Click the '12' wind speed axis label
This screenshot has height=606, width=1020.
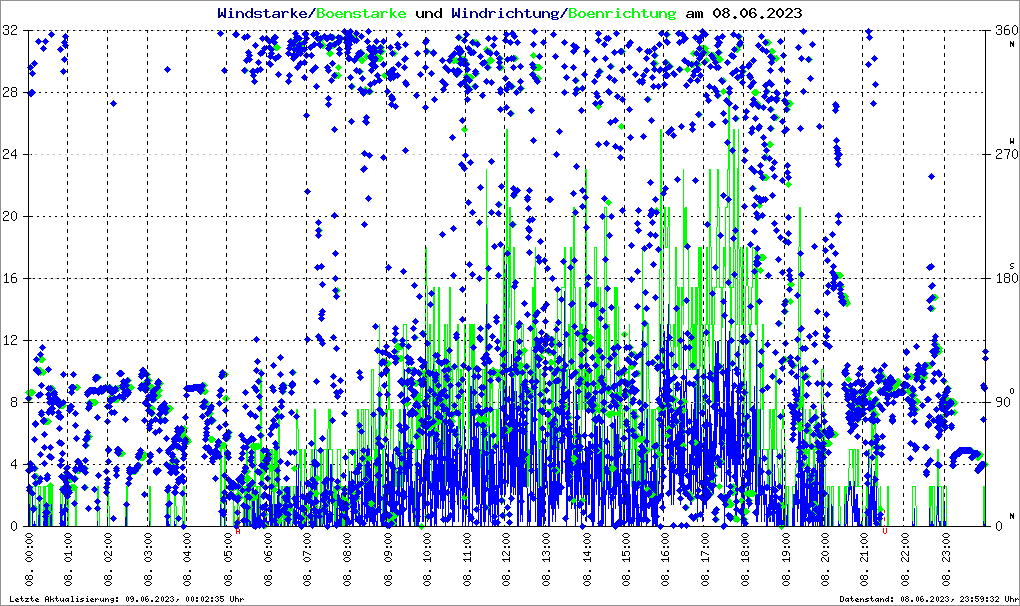pos(10,340)
